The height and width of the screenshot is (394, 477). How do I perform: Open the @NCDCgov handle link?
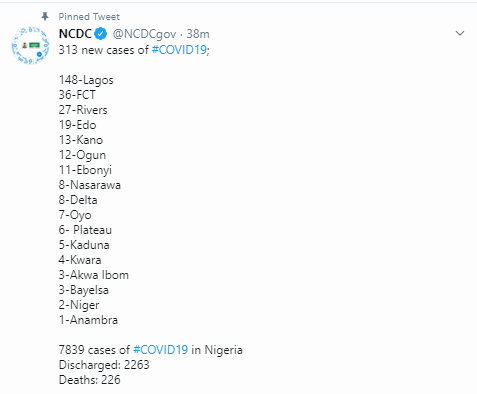144,34
